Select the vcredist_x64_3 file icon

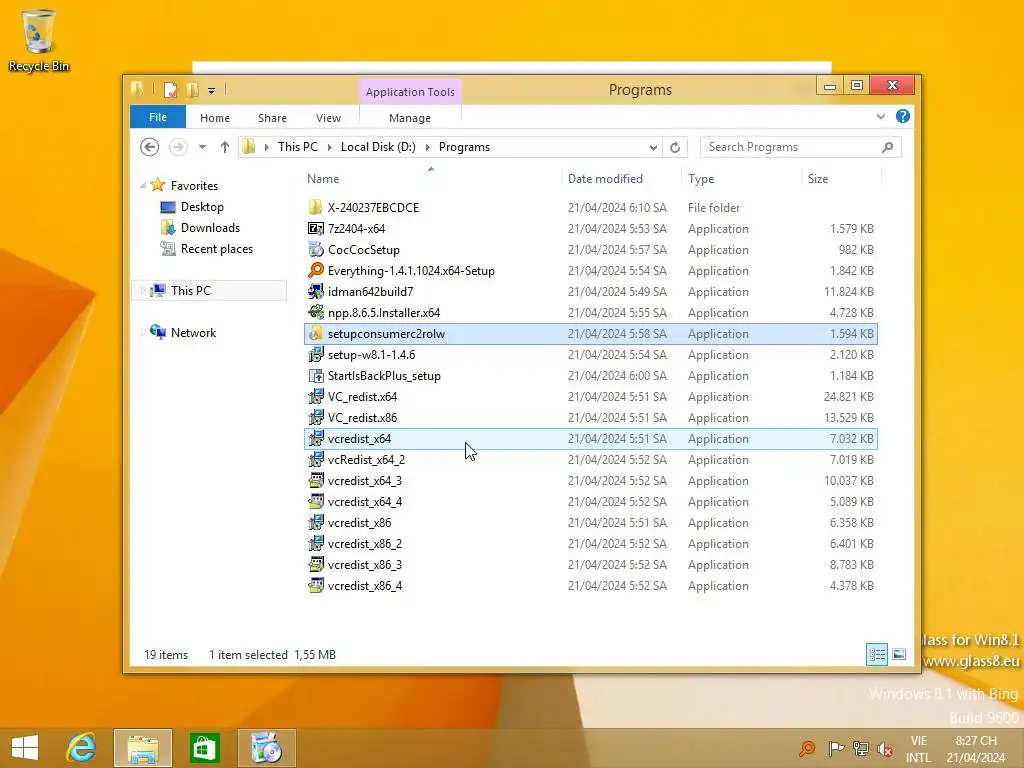click(x=315, y=481)
